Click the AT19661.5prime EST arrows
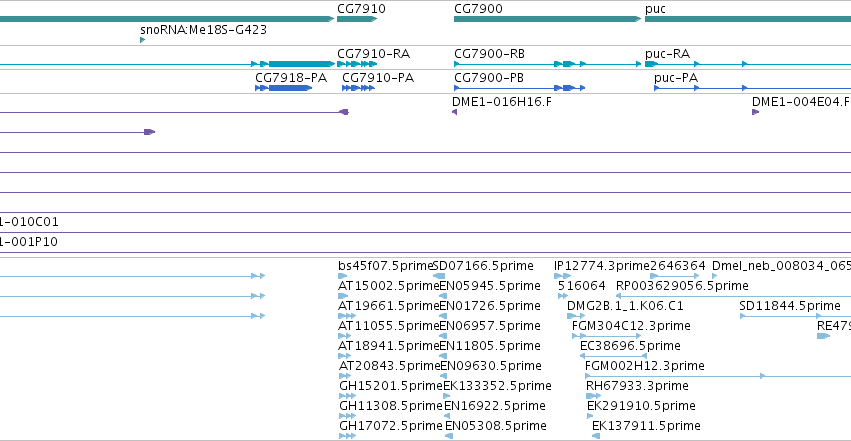The height and width of the screenshot is (441, 851). pyautogui.click(x=347, y=316)
